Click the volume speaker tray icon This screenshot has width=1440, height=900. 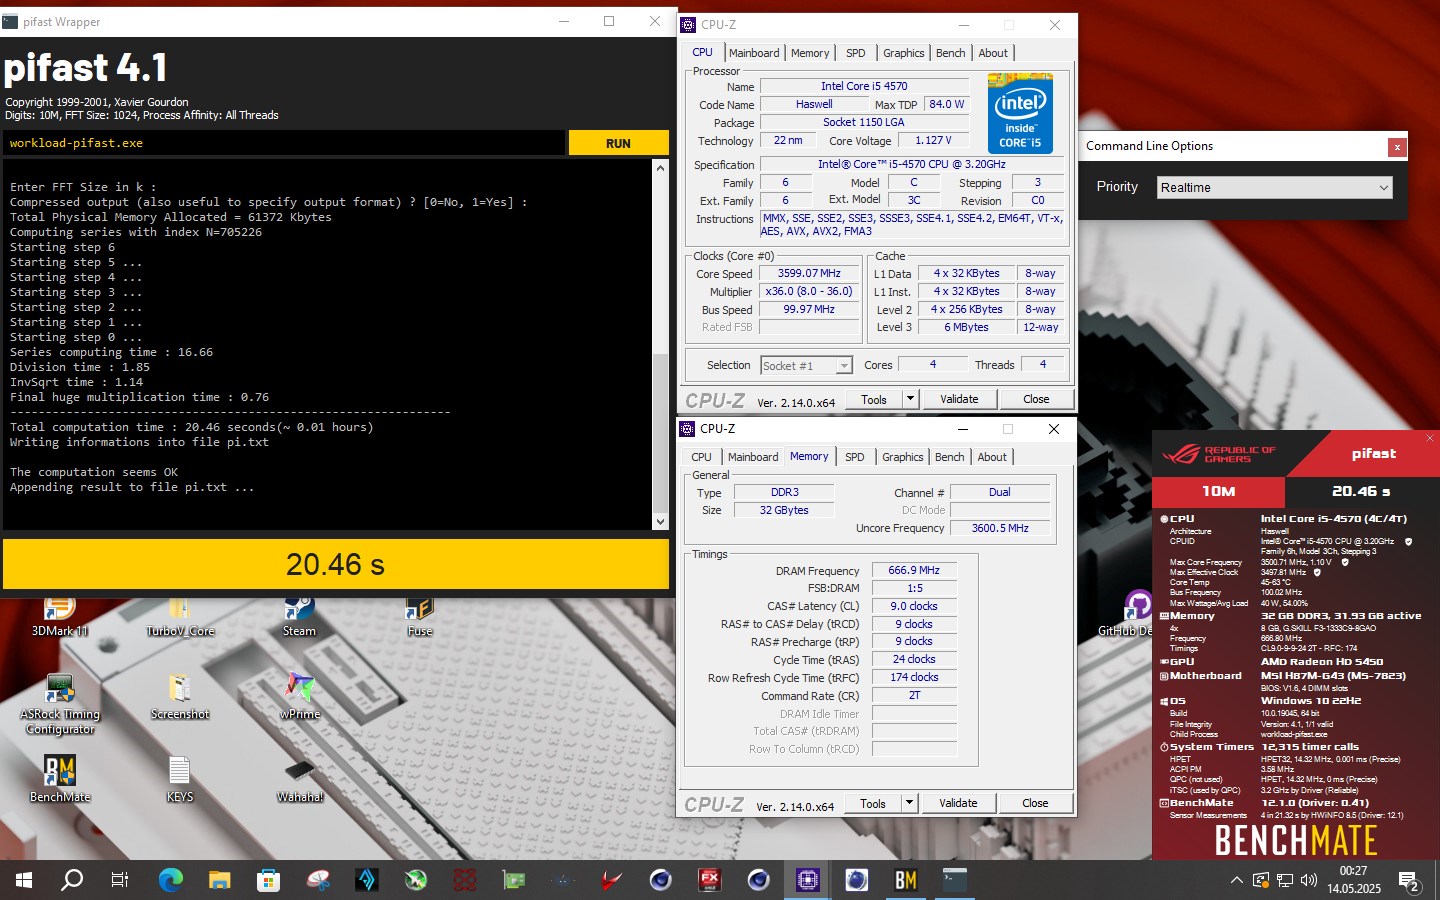pyautogui.click(x=1309, y=880)
